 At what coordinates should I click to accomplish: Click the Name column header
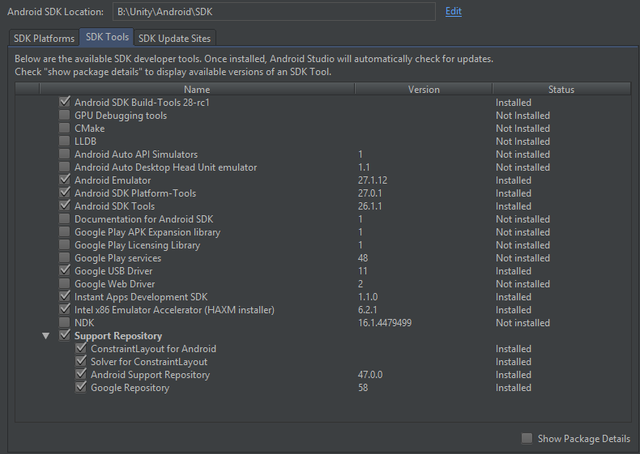pyautogui.click(x=197, y=89)
